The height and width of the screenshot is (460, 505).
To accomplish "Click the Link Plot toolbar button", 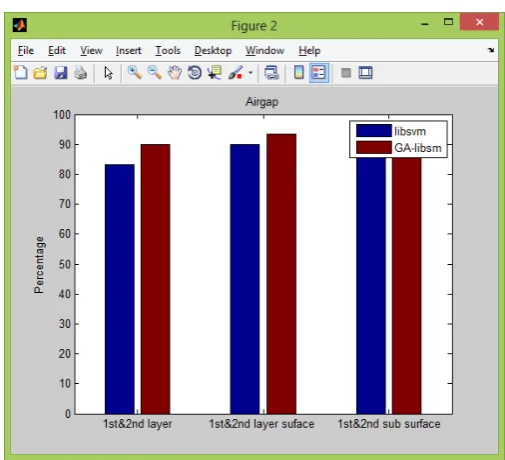I will [x=271, y=72].
